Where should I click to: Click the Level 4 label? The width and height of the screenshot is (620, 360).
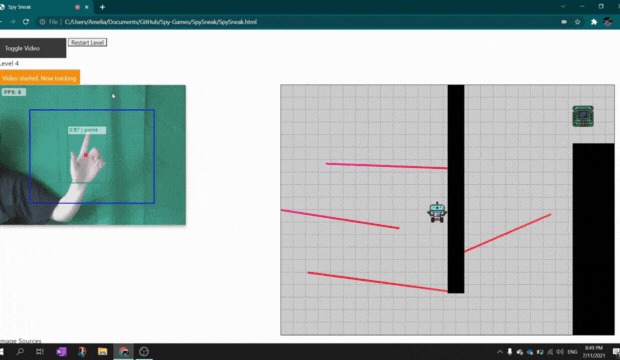point(9,63)
